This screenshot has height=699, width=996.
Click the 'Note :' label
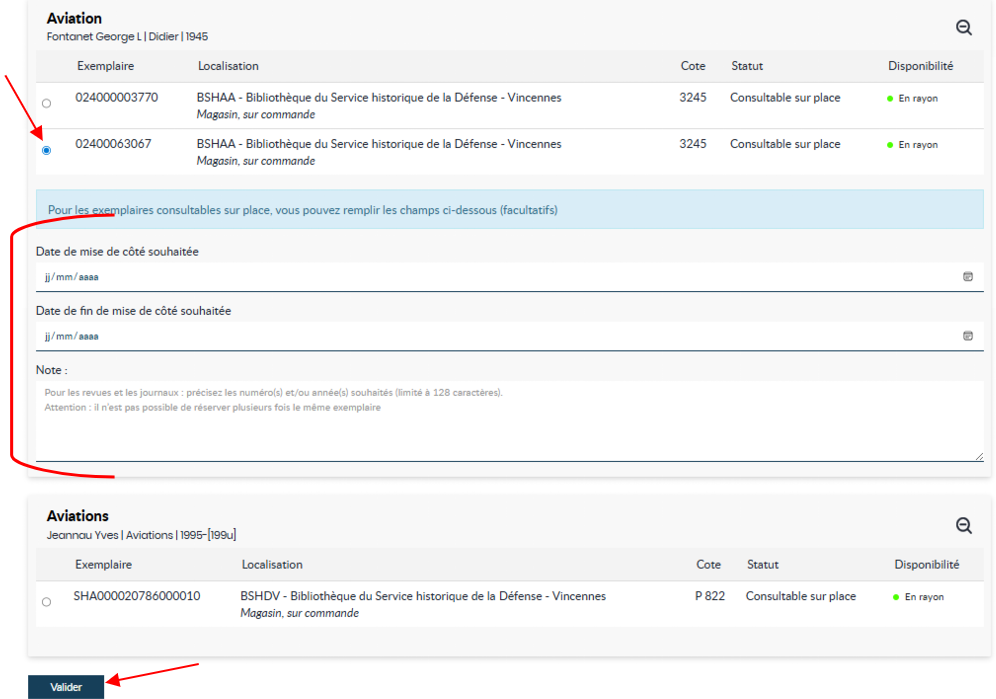(51, 370)
